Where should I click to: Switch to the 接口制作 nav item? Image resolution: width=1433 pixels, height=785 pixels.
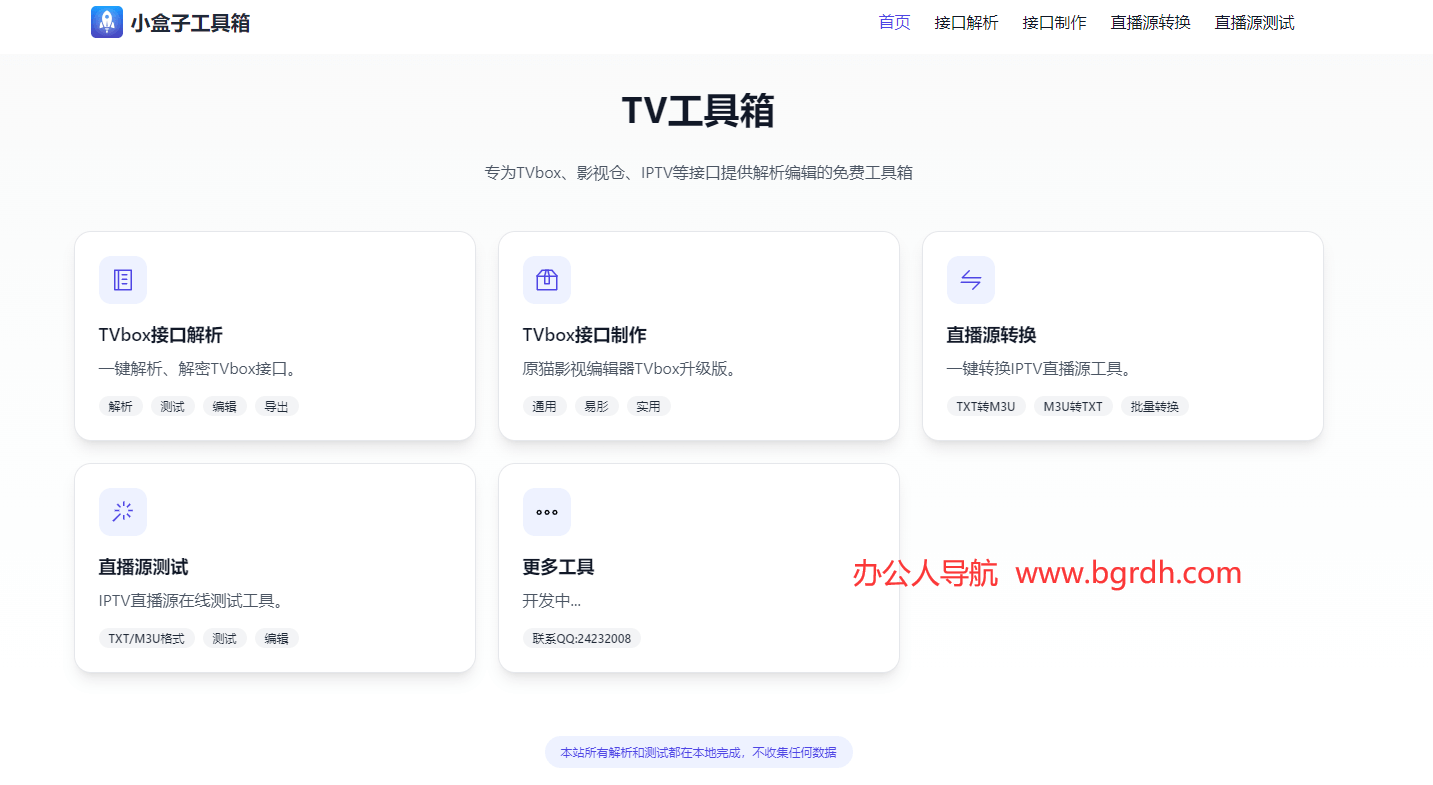(1054, 22)
